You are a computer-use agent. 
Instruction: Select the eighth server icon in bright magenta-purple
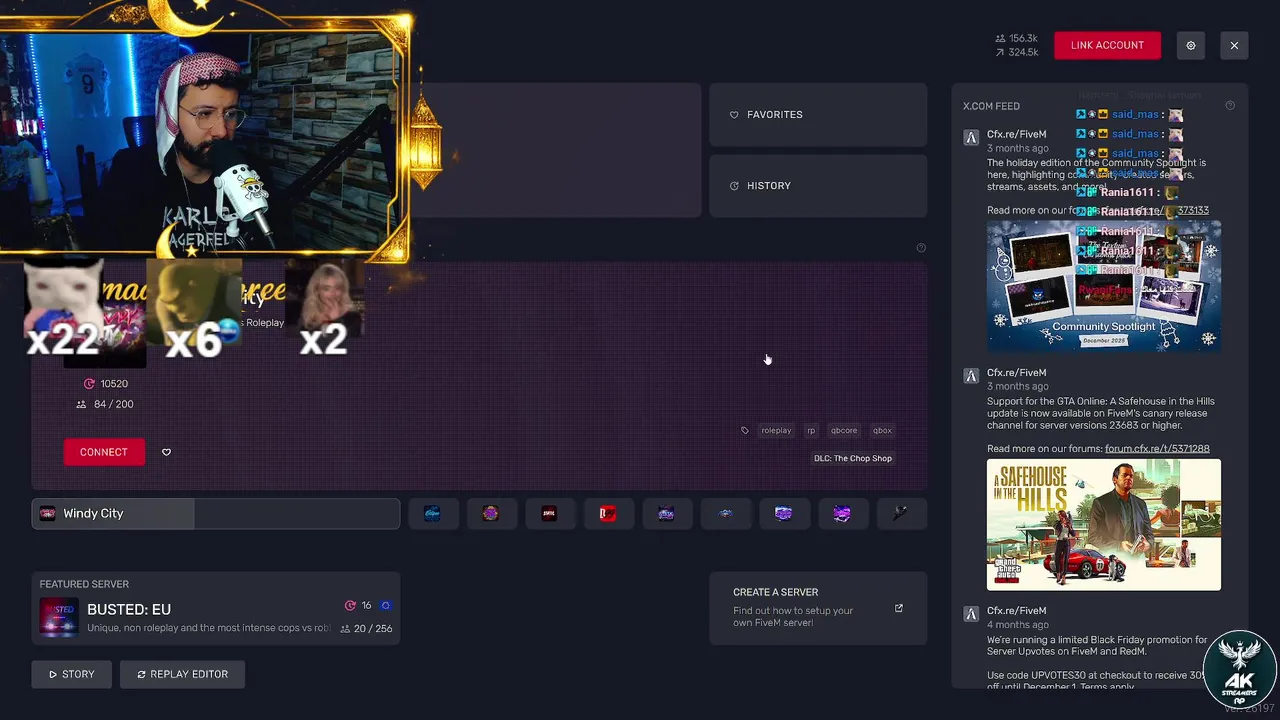(842, 513)
